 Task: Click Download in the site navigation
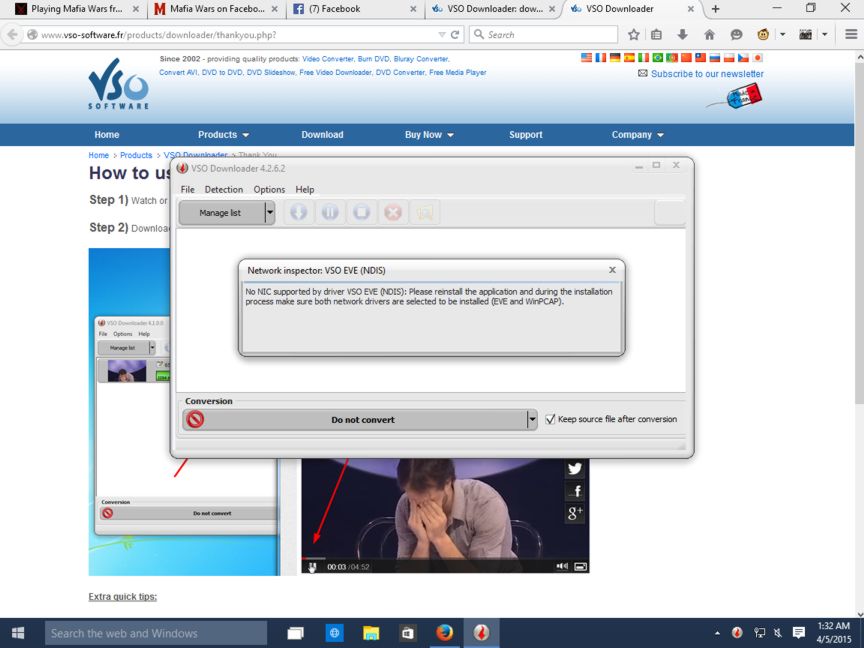coord(322,134)
